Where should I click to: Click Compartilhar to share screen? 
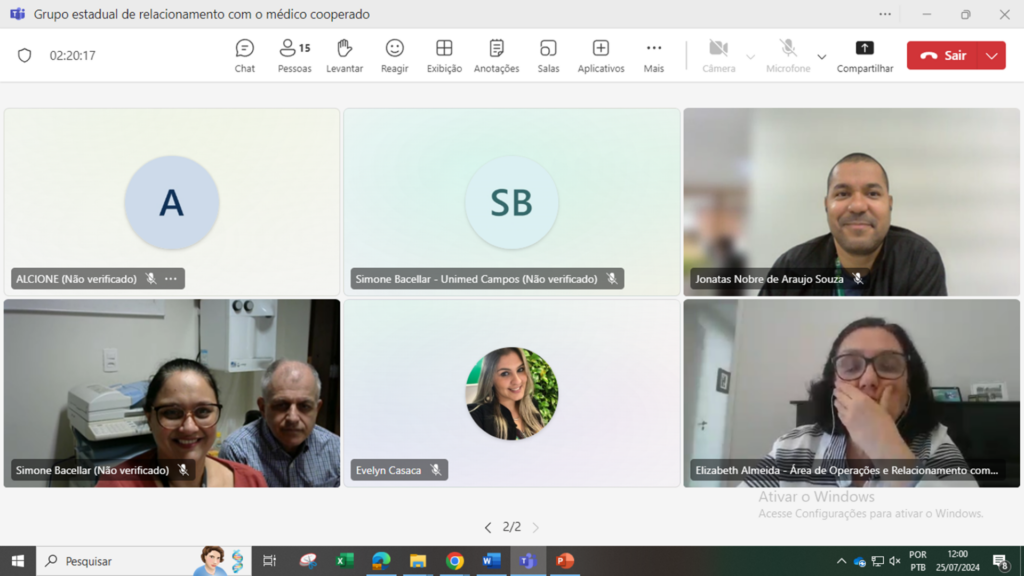click(865, 55)
